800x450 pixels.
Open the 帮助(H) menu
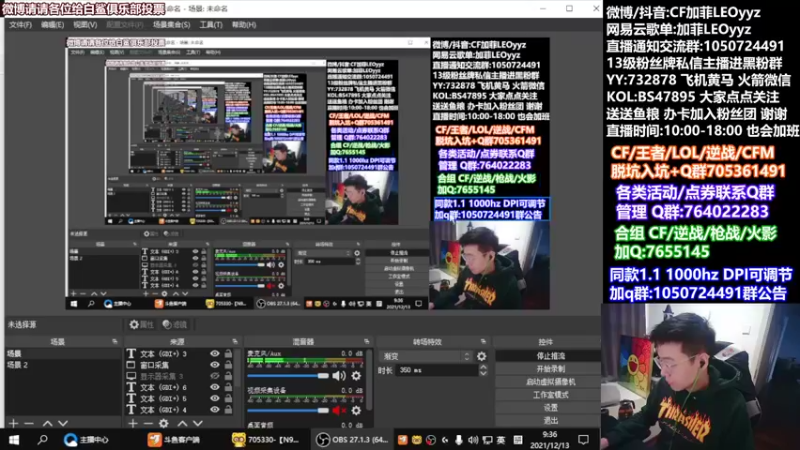point(244,24)
